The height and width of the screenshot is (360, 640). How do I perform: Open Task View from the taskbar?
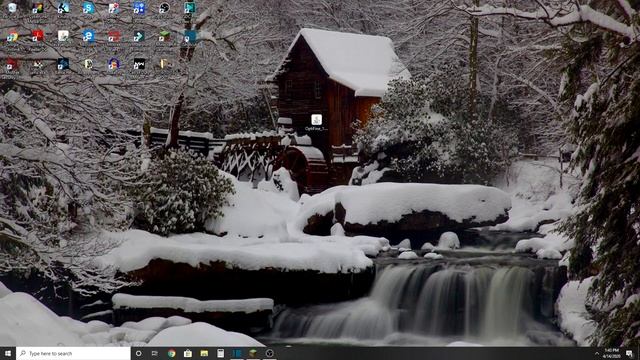(x=155, y=353)
